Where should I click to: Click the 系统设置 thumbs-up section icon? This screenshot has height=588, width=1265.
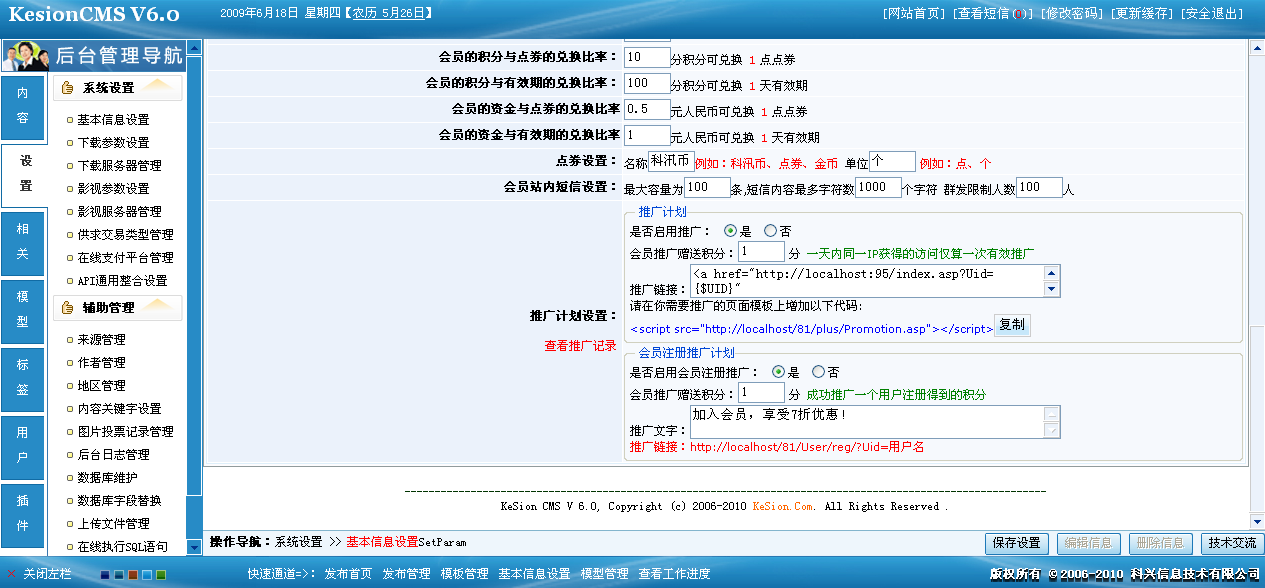[x=68, y=88]
